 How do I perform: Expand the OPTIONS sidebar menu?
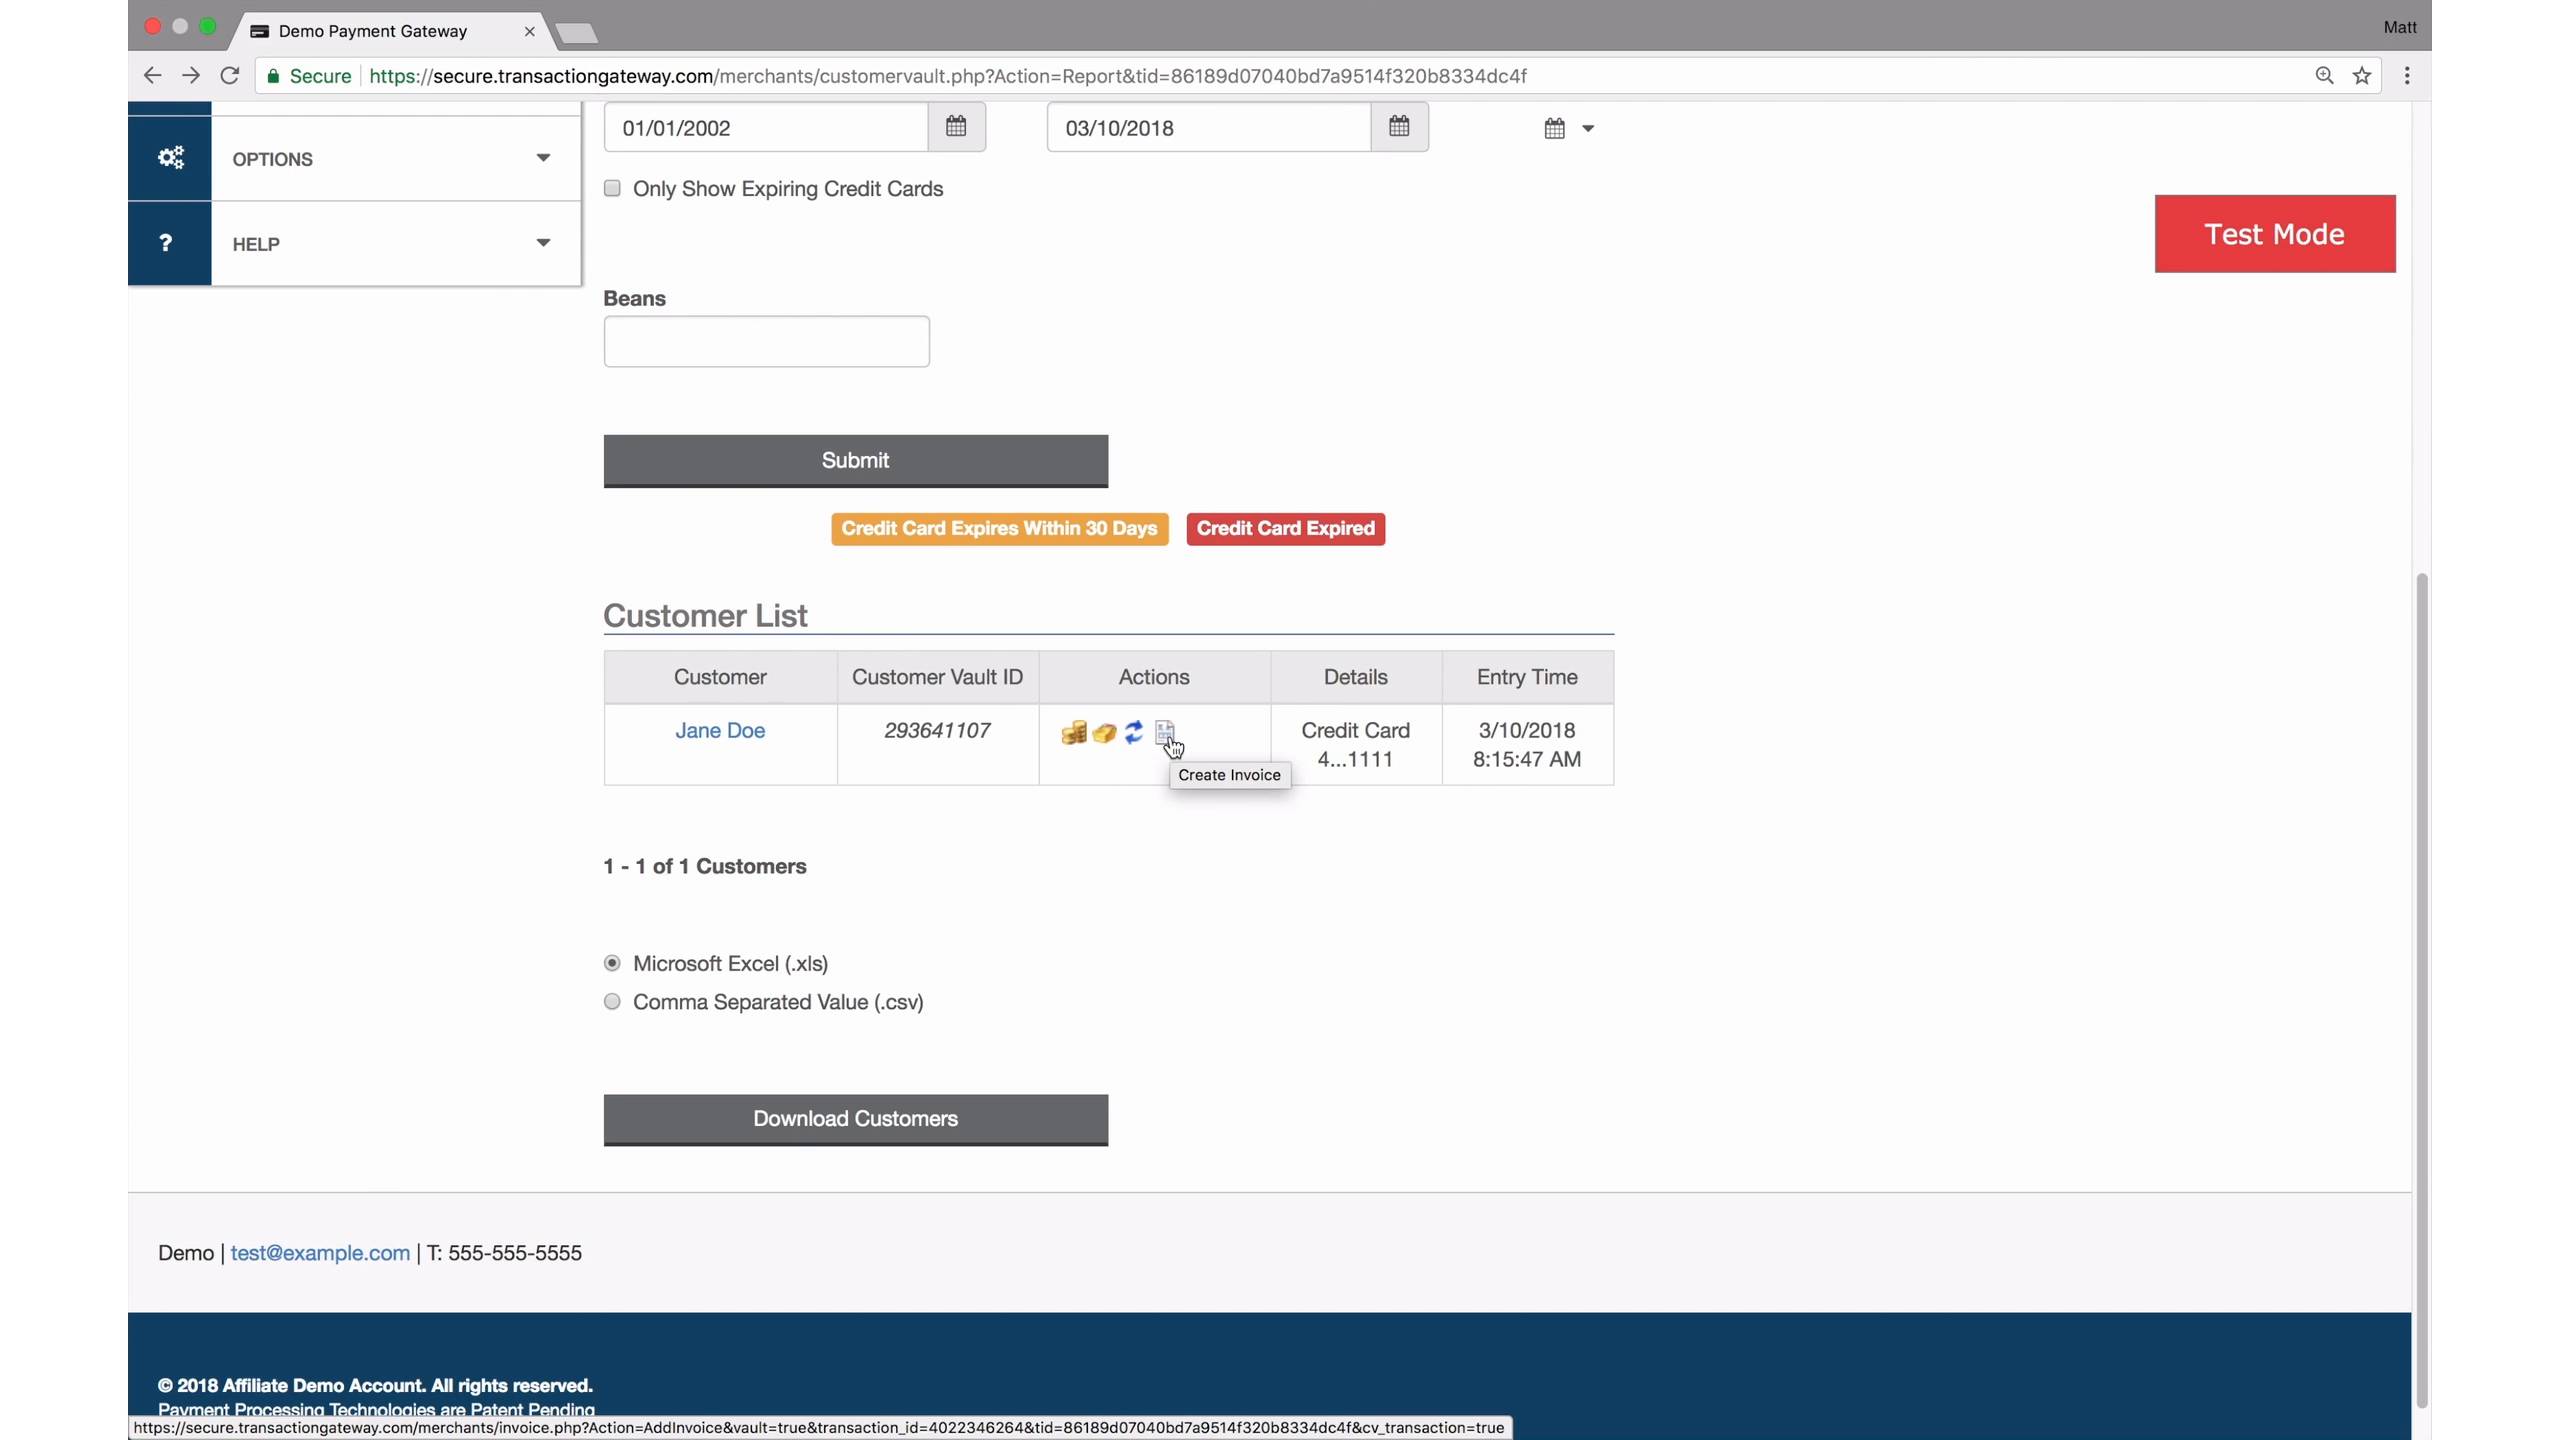(396, 158)
